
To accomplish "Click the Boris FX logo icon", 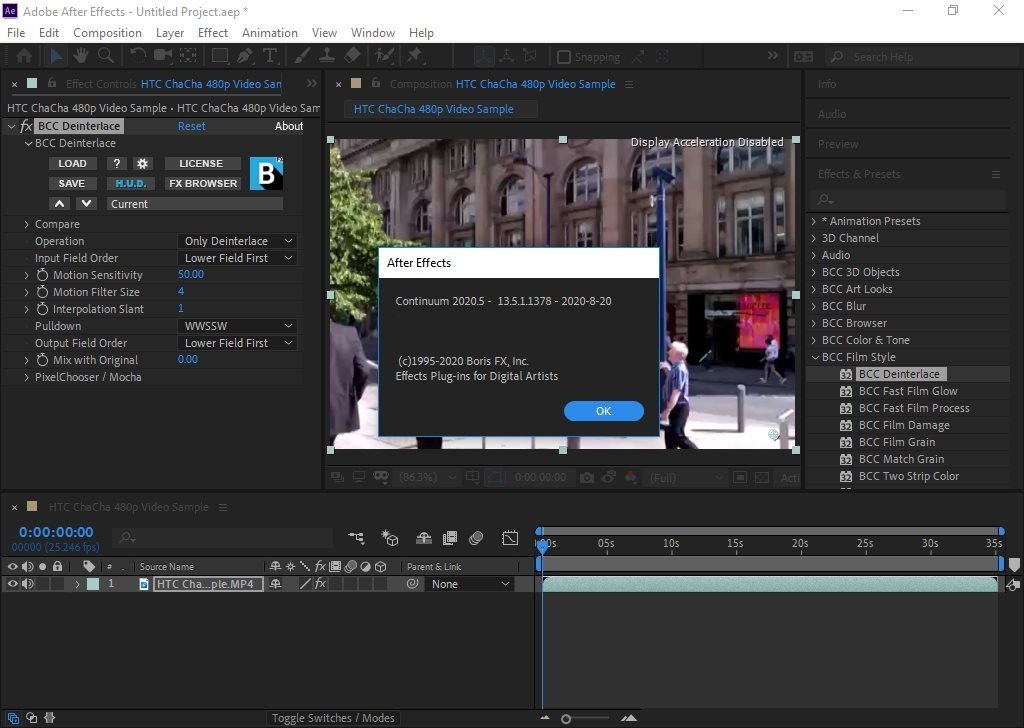I will (x=266, y=174).
